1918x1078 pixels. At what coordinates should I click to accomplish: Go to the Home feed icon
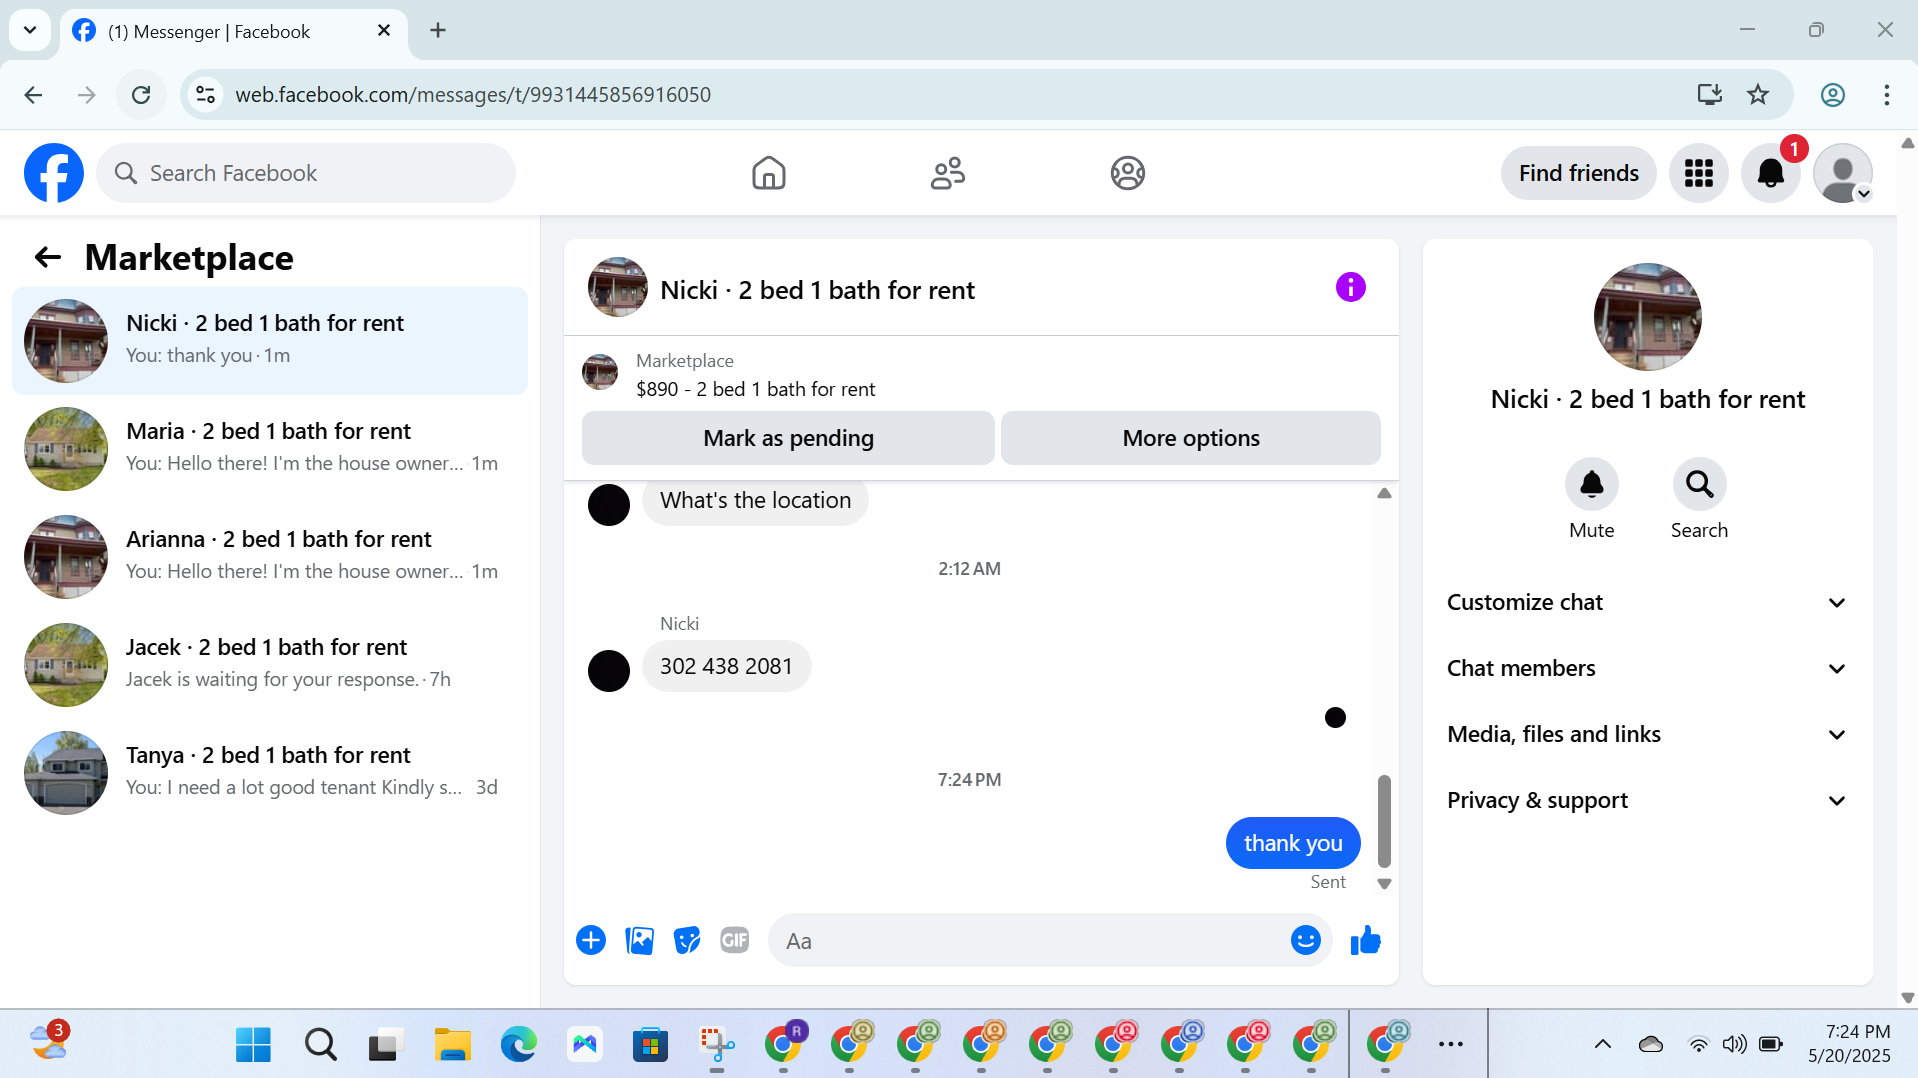[768, 173]
